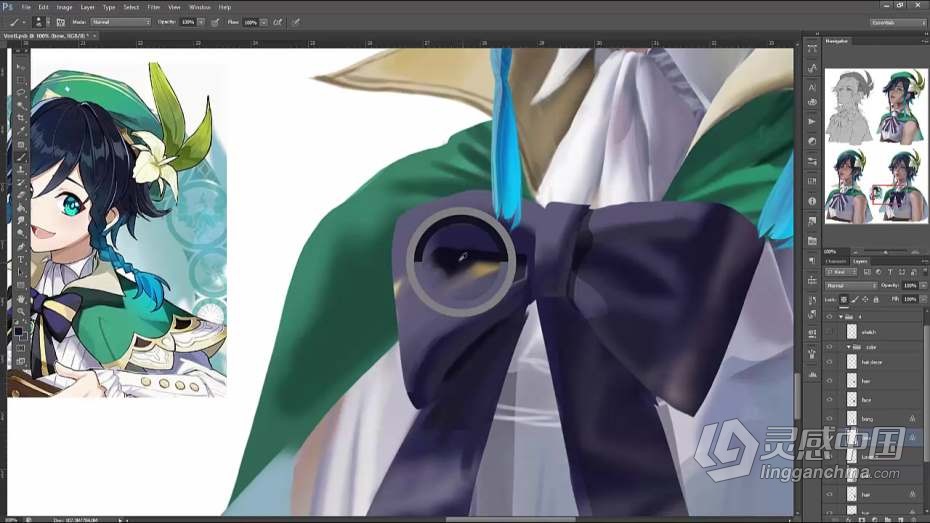Toggle lock transparent pixels
This screenshot has height=523, width=930.
(843, 299)
